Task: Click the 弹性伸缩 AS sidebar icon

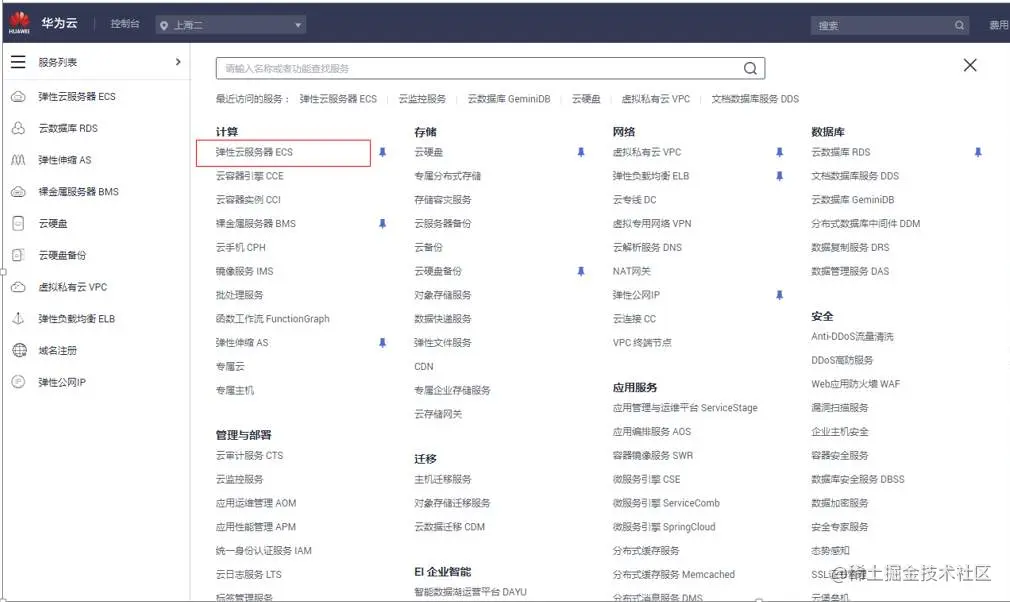Action: [x=19, y=160]
